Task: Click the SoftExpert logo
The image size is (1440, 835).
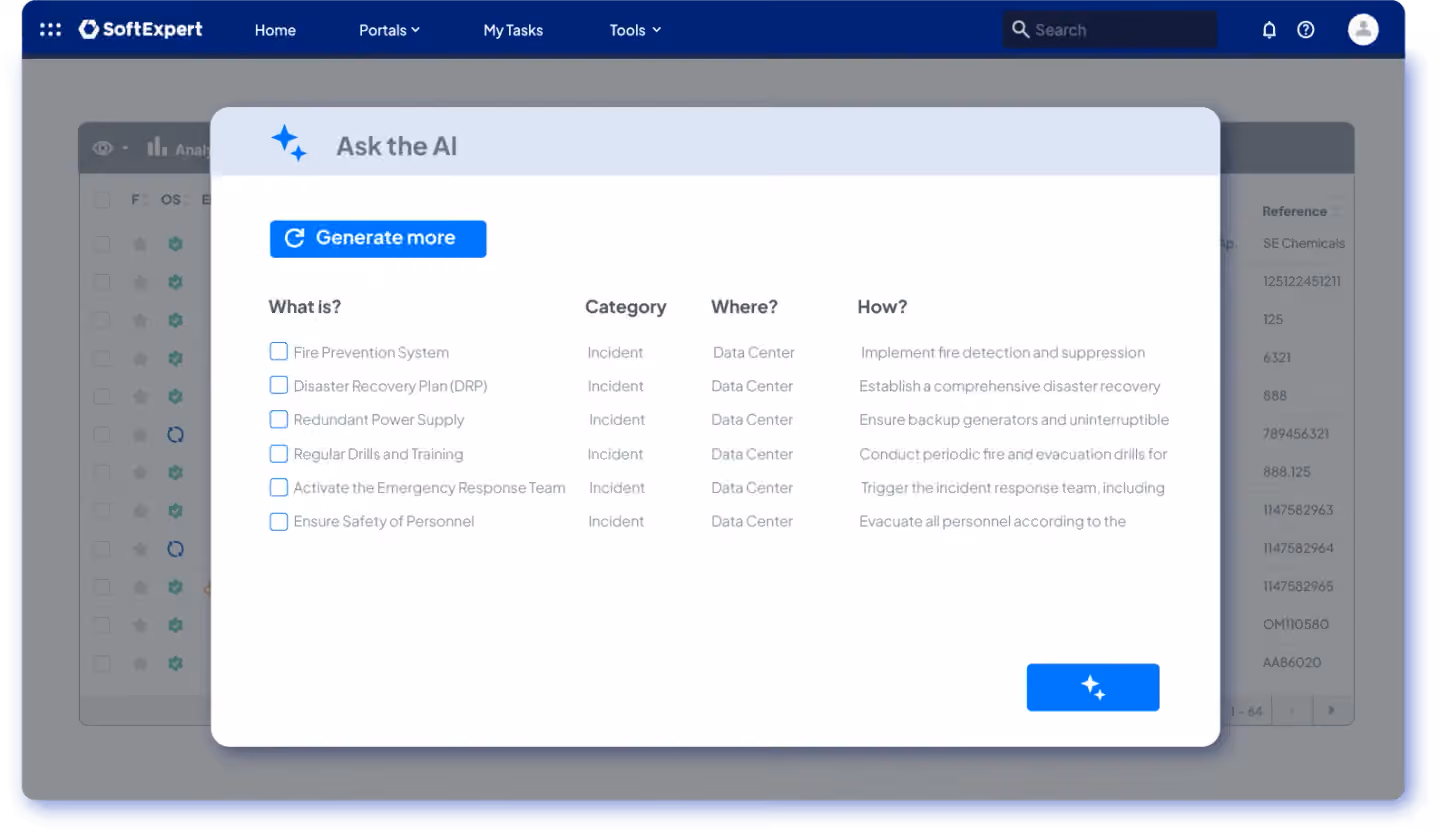Action: (x=141, y=30)
